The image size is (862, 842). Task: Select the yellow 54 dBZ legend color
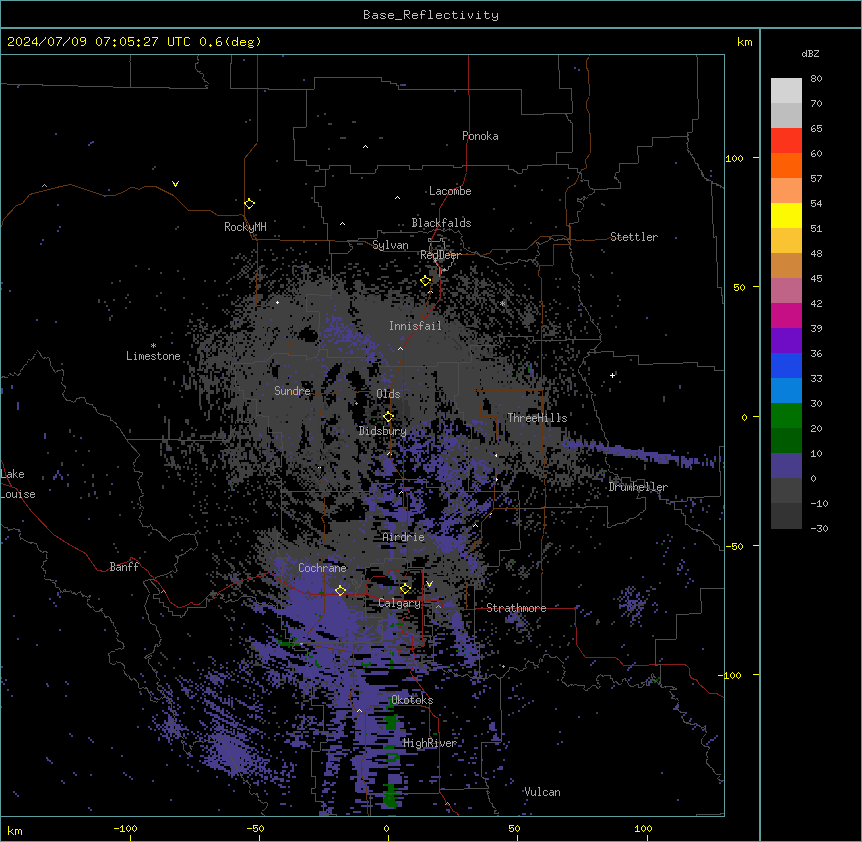786,215
